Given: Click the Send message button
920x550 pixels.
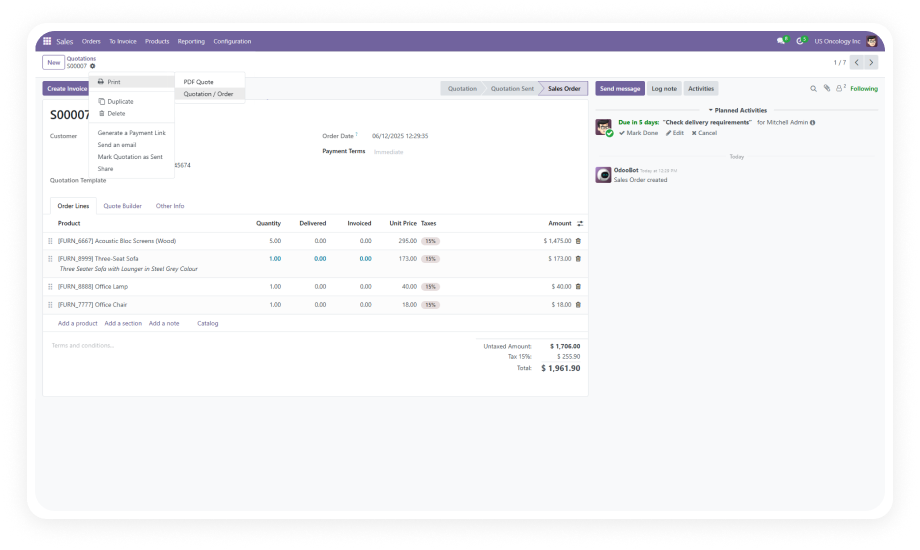Looking at the screenshot, I should [x=620, y=89].
